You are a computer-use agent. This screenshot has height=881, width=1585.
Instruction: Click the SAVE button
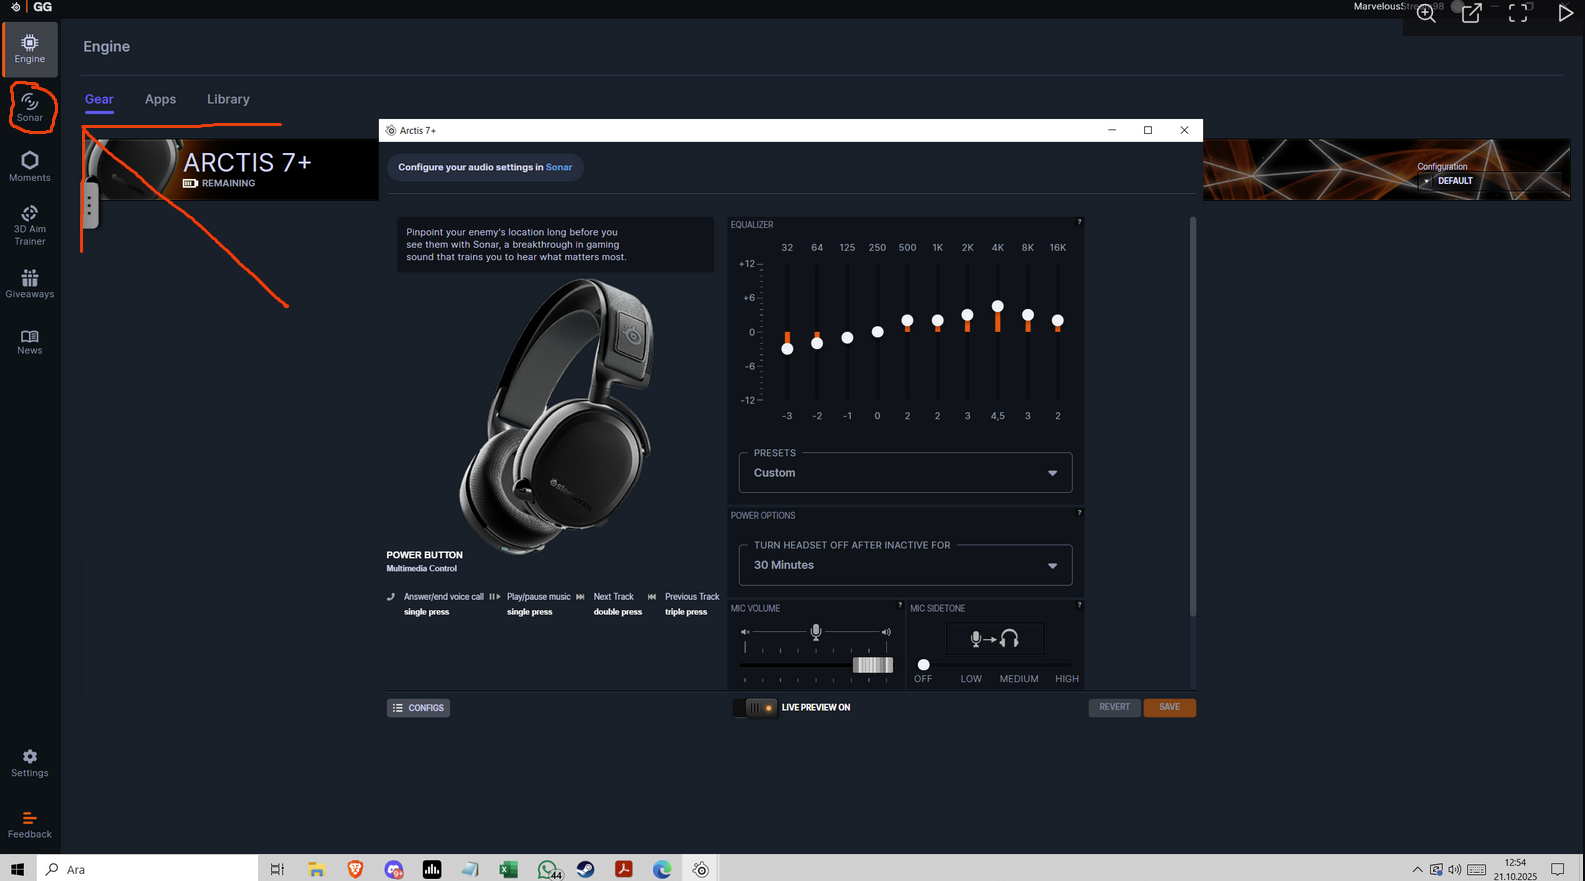(x=1169, y=708)
